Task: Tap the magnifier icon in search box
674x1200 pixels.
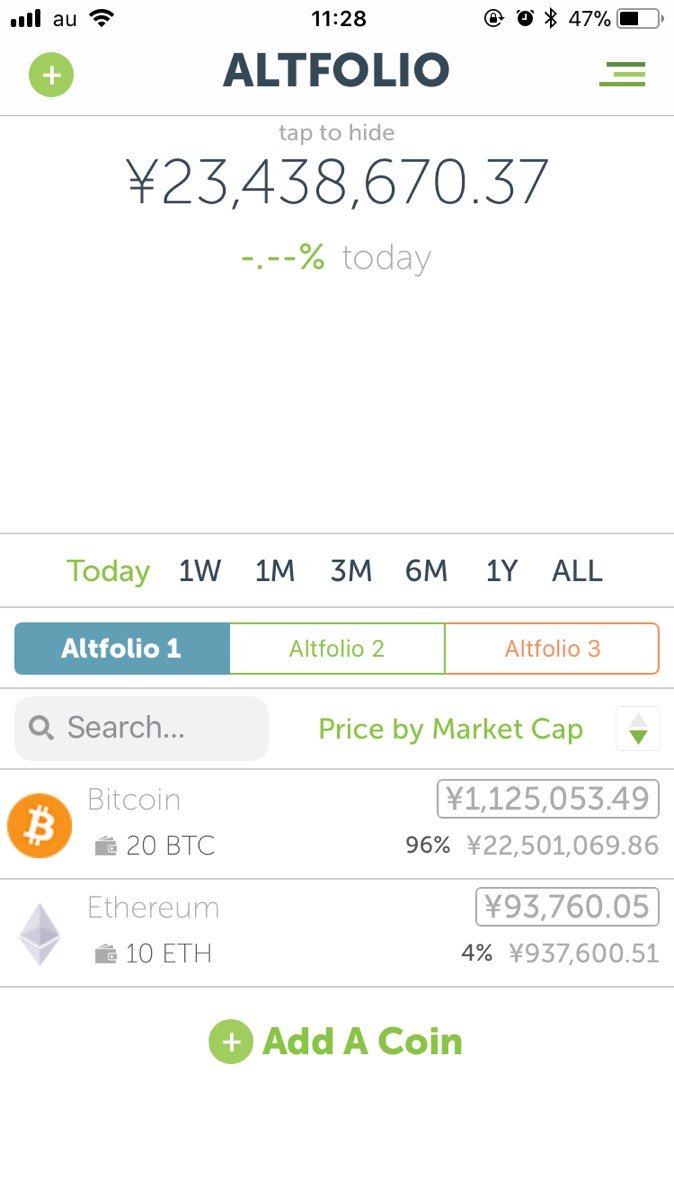Action: click(41, 728)
